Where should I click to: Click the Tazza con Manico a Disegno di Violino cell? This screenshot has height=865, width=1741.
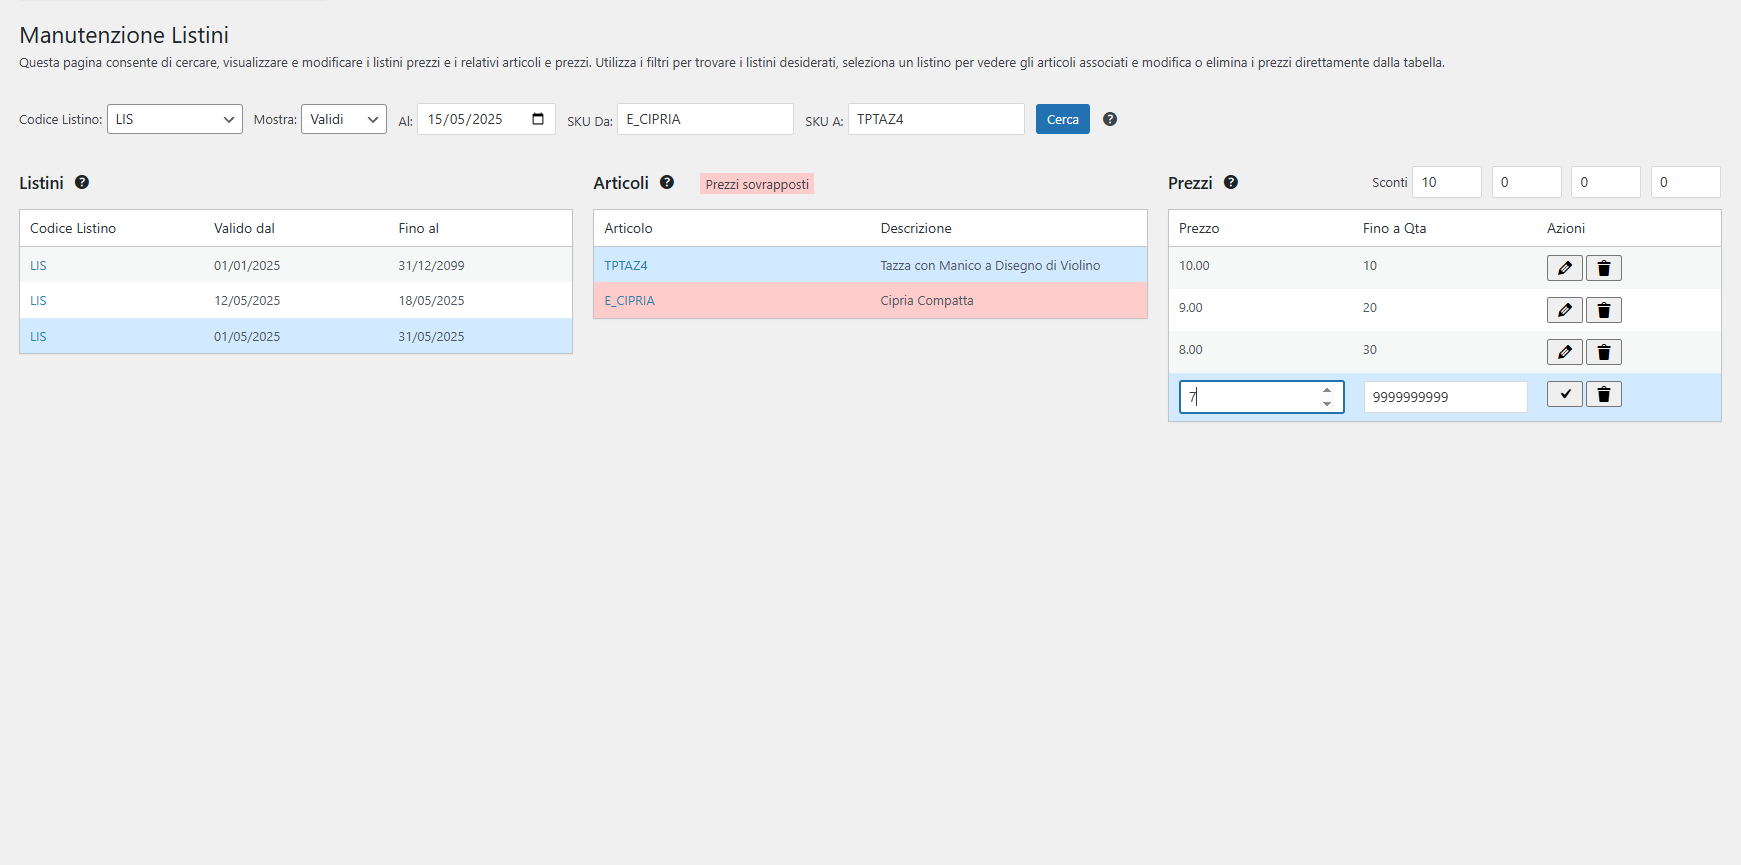990,265
